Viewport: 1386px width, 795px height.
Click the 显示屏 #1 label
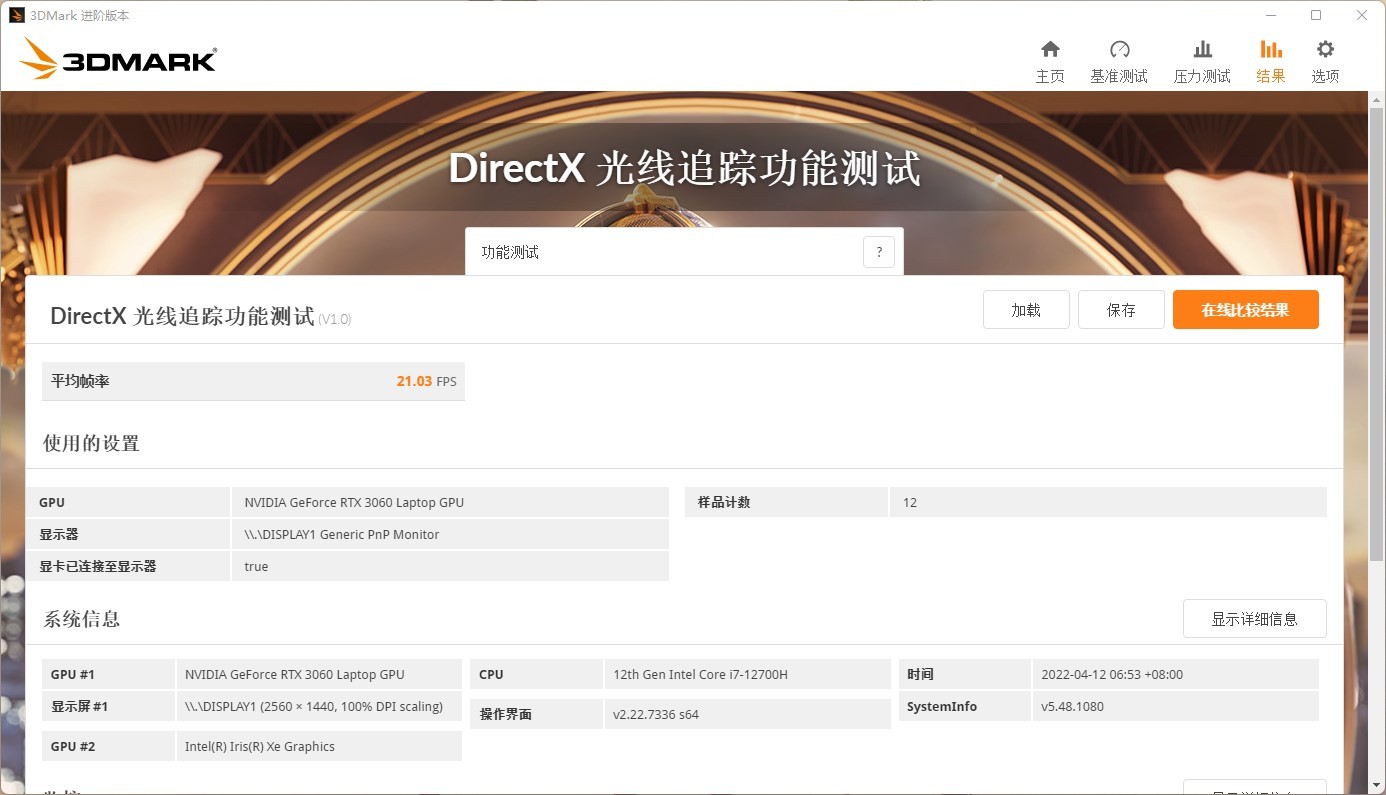tap(80, 707)
